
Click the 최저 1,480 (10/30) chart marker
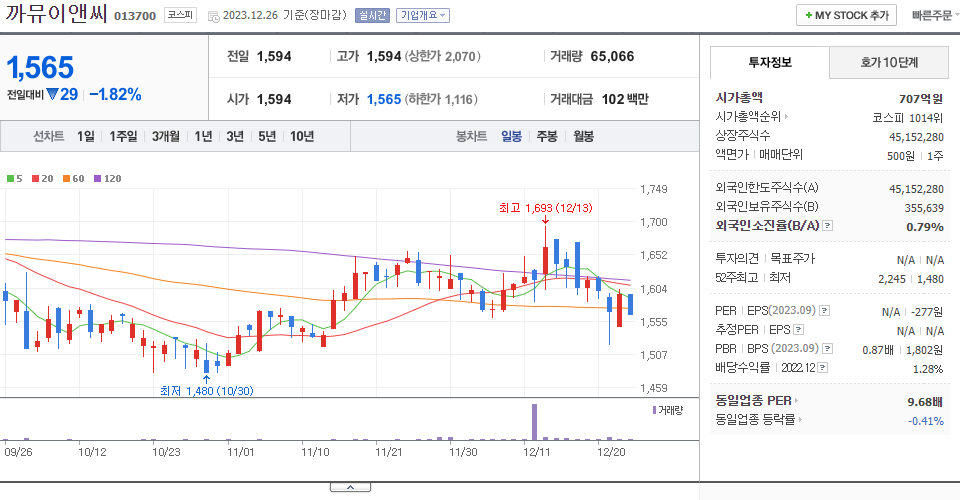tap(206, 390)
